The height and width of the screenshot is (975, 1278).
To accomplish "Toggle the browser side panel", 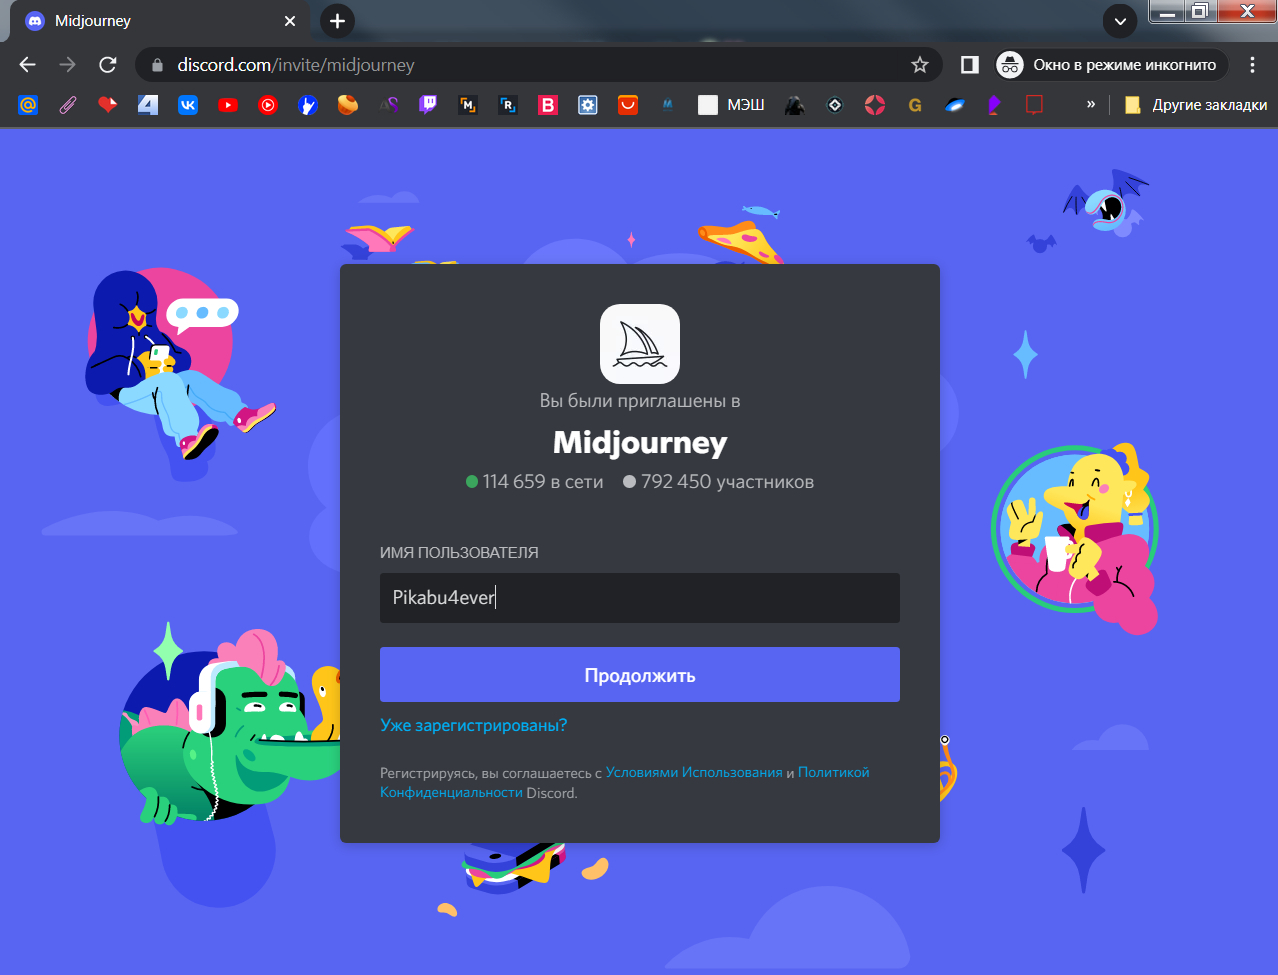I will pos(969,65).
